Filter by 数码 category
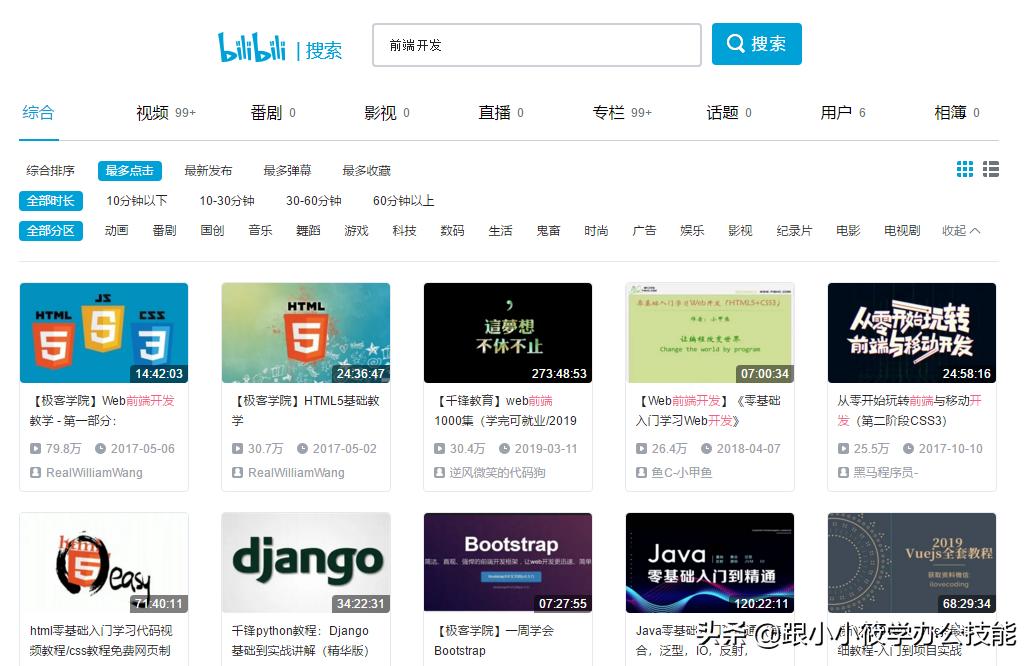 (452, 231)
